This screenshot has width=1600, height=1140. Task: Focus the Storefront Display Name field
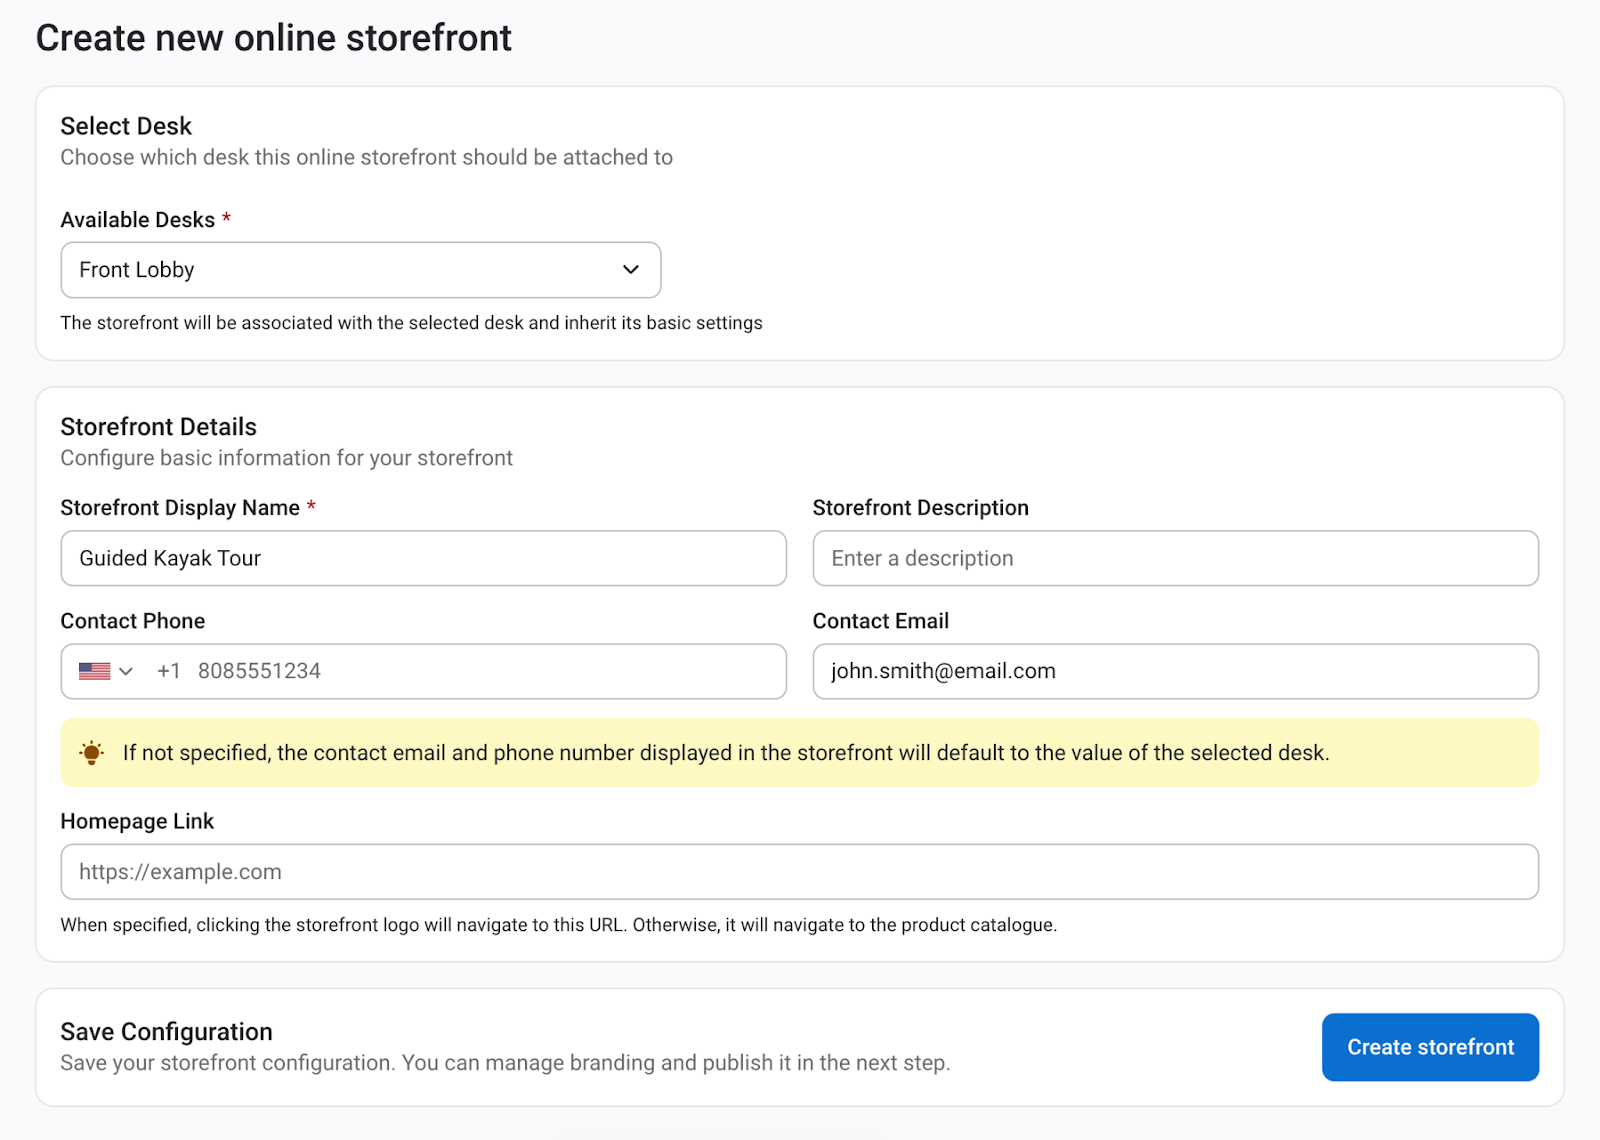point(423,558)
